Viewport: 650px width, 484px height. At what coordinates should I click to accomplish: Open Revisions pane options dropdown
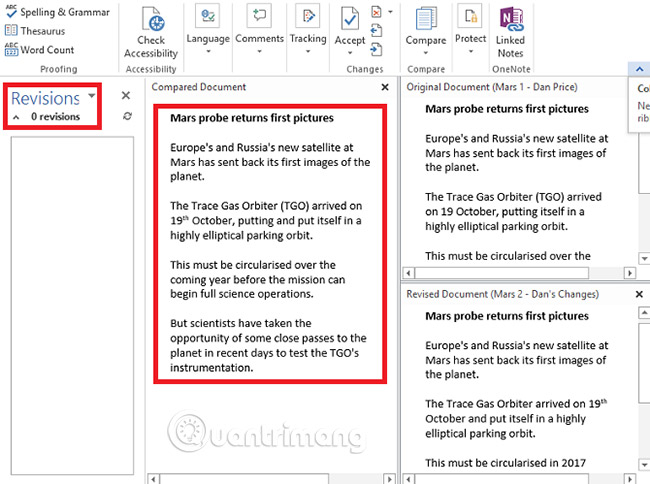[92, 96]
